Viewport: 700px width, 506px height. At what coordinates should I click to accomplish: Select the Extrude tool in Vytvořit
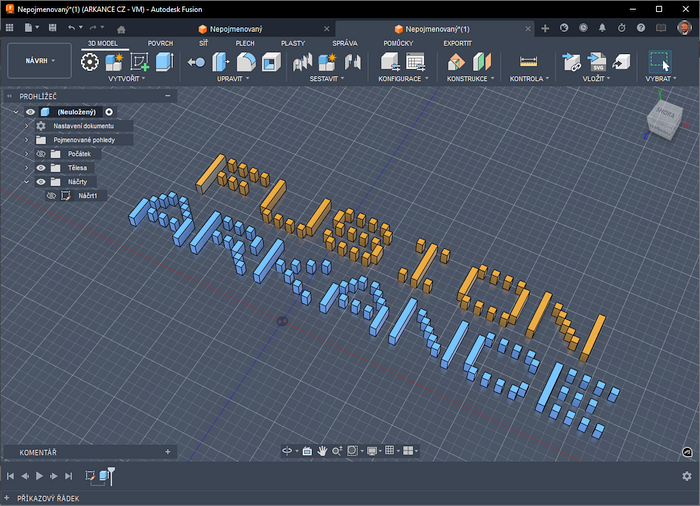pyautogui.click(x=164, y=62)
